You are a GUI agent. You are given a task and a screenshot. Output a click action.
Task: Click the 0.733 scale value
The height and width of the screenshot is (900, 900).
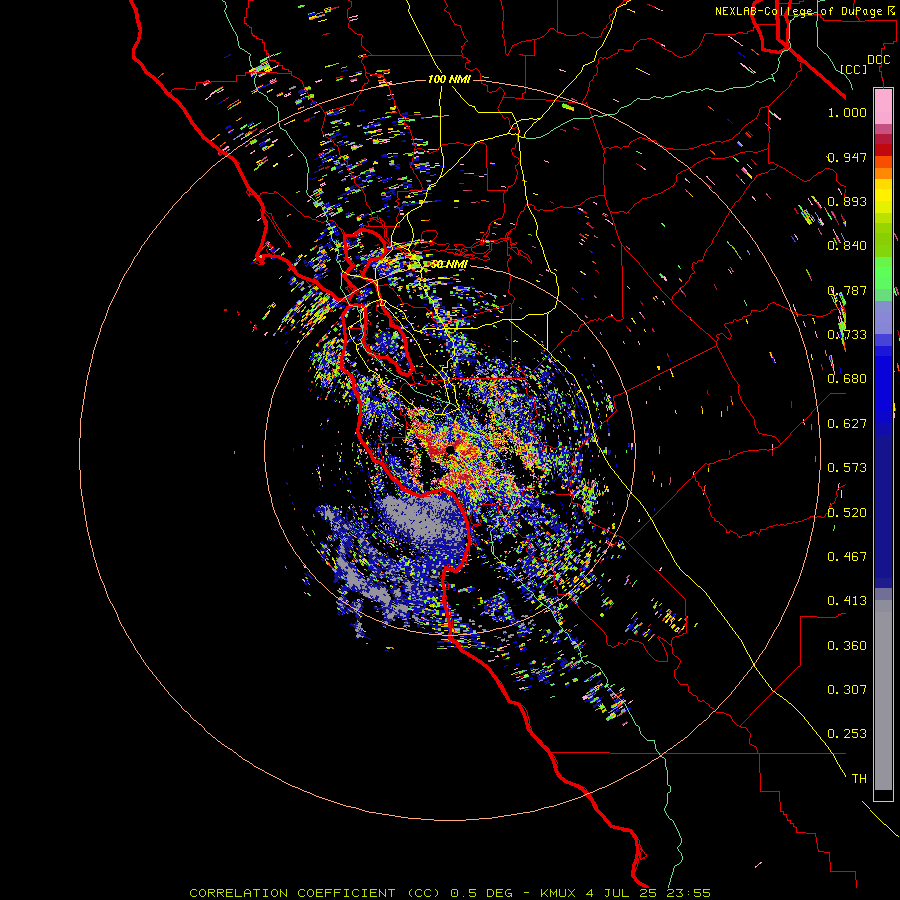(x=847, y=335)
